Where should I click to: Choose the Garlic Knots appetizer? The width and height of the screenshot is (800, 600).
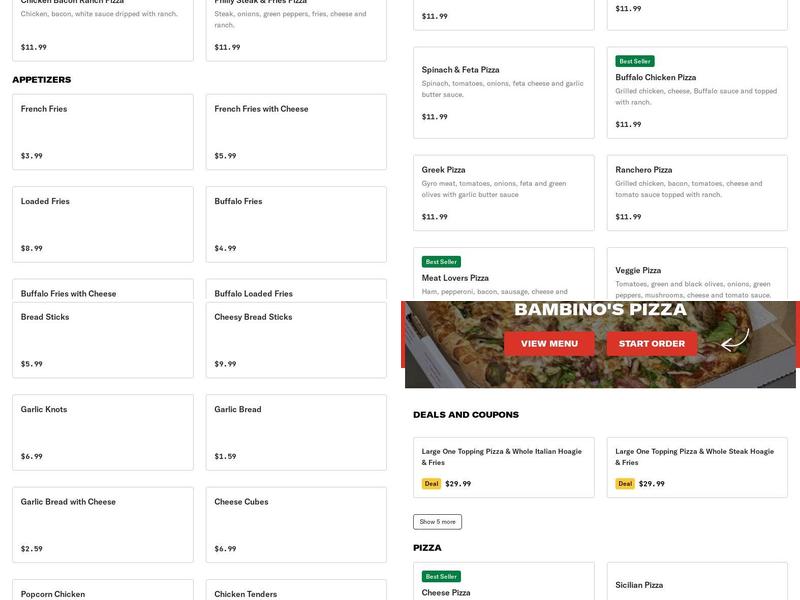(x=100, y=430)
